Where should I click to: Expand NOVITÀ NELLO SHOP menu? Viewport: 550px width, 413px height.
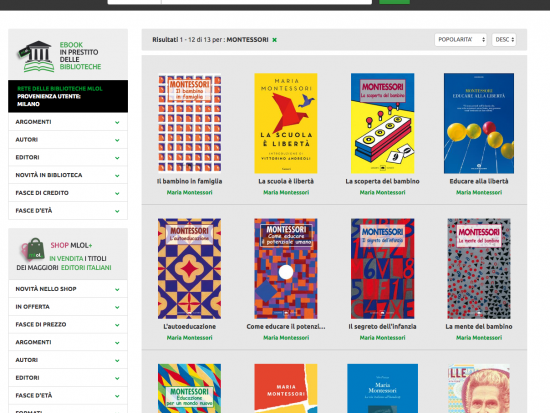click(68, 289)
